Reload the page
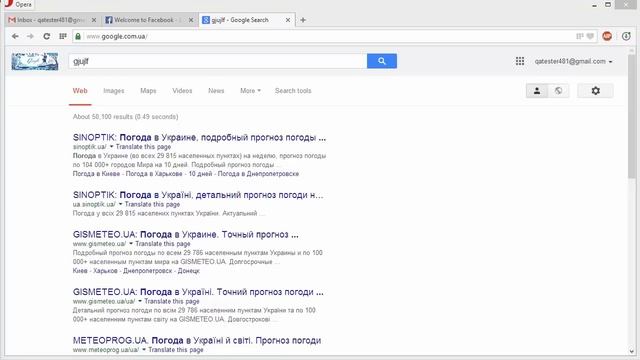640x360 pixels. click(x=47, y=36)
